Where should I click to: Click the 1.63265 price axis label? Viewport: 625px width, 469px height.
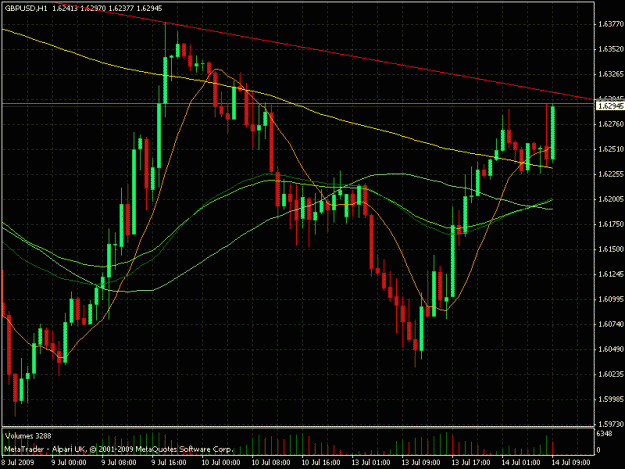click(x=611, y=74)
